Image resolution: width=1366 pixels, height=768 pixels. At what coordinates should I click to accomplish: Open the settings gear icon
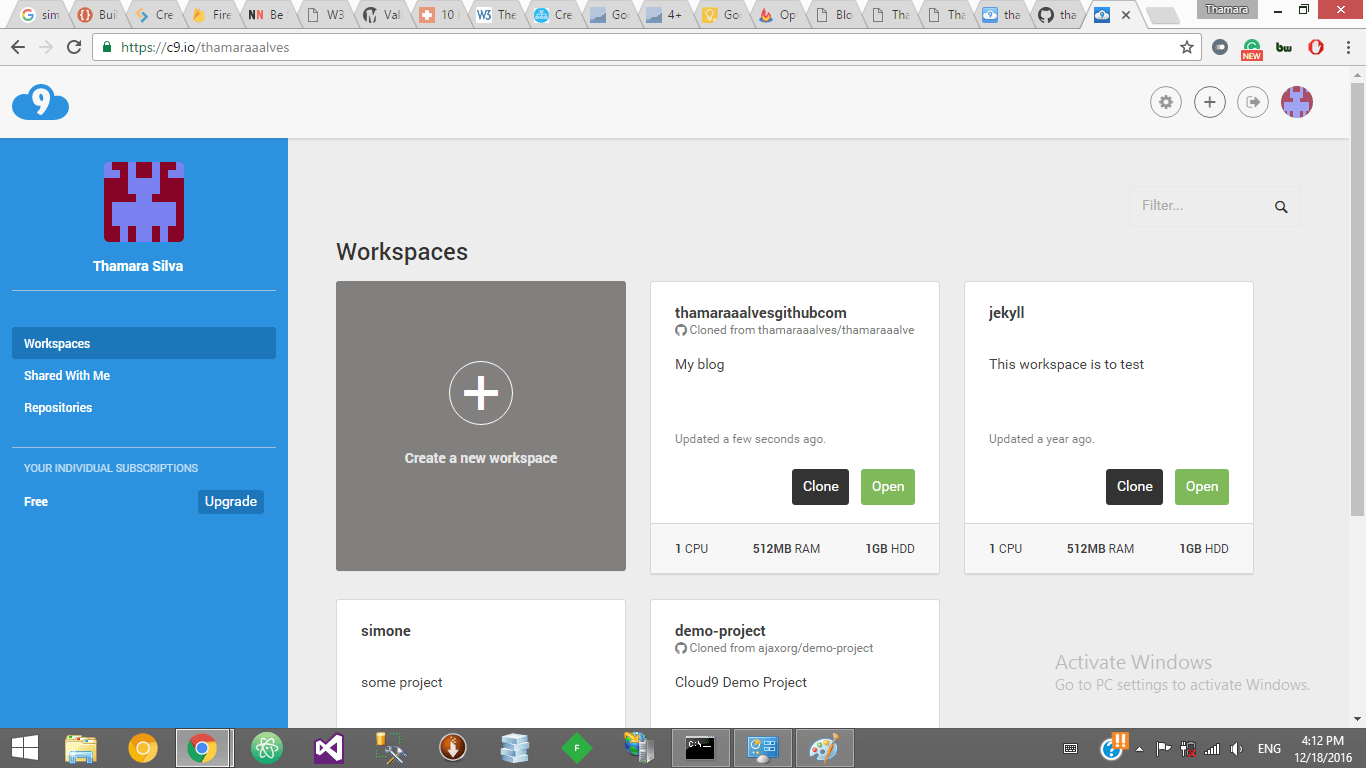[1165, 102]
